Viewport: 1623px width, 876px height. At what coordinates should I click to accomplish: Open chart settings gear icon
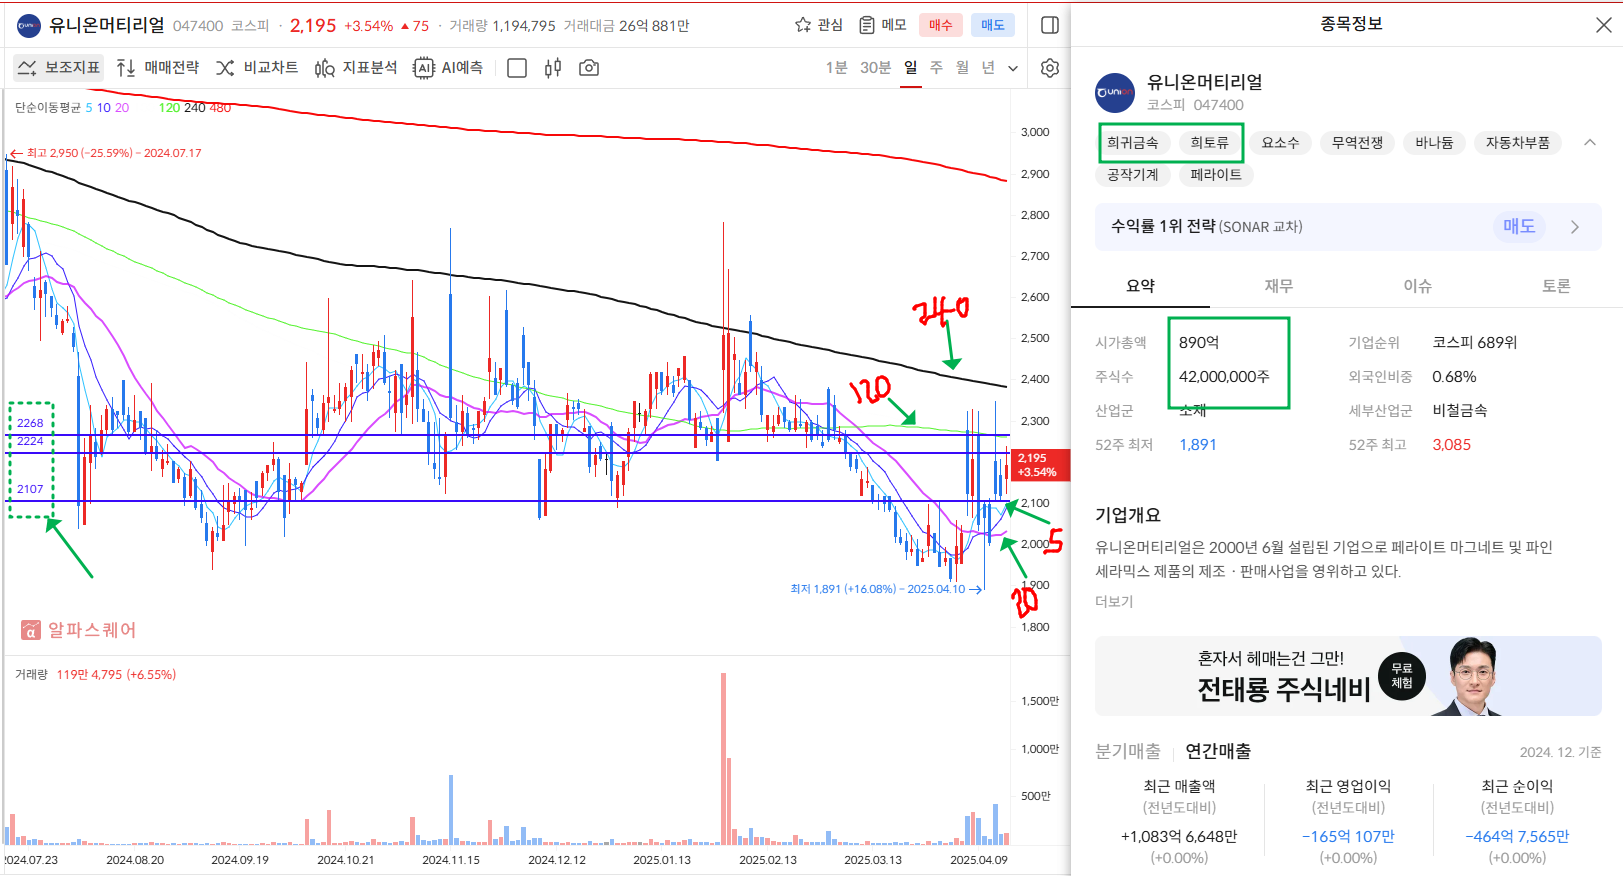(x=1050, y=68)
